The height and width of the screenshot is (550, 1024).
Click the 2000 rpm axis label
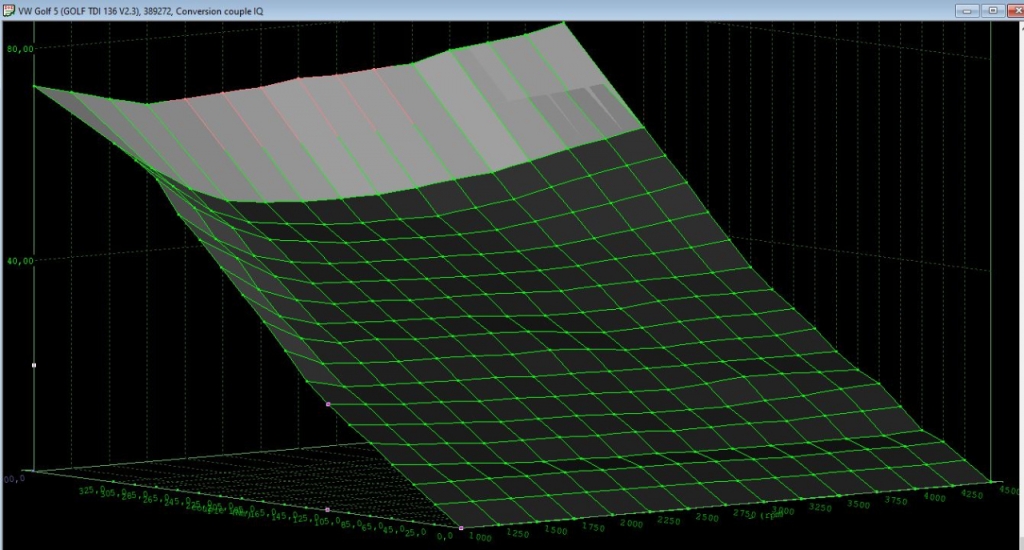632,524
